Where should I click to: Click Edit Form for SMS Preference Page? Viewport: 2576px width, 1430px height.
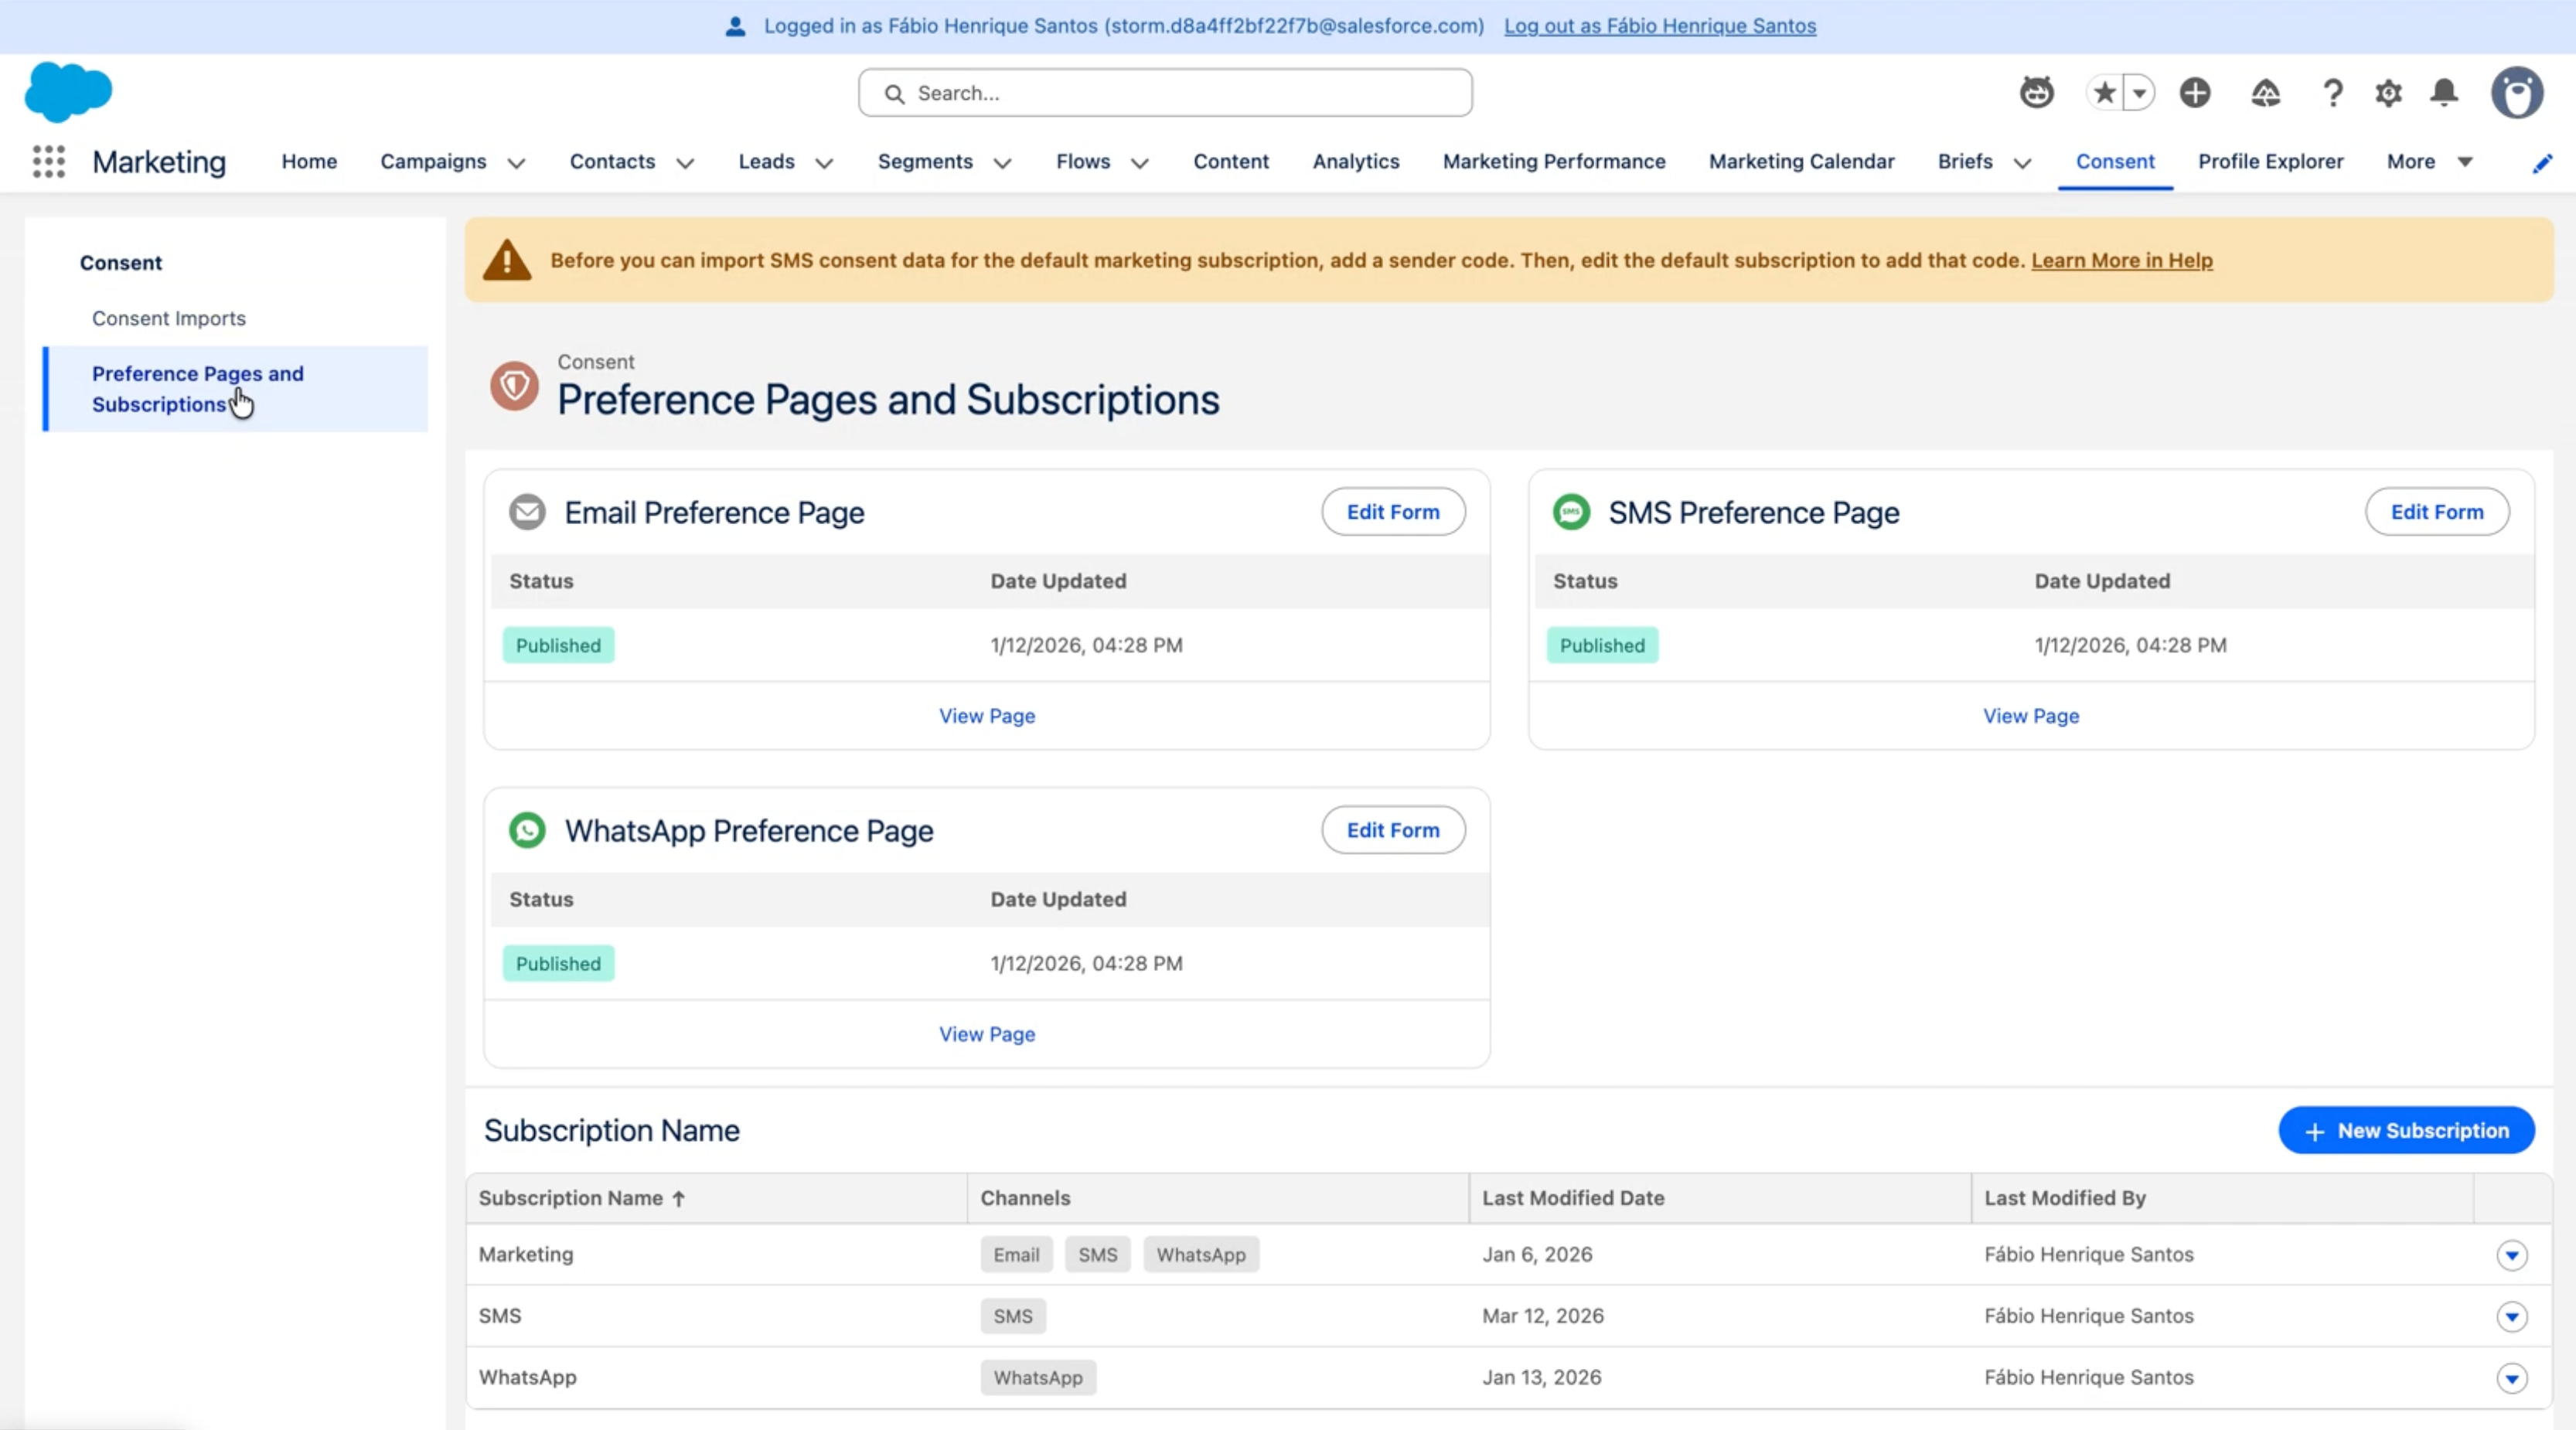(2437, 512)
